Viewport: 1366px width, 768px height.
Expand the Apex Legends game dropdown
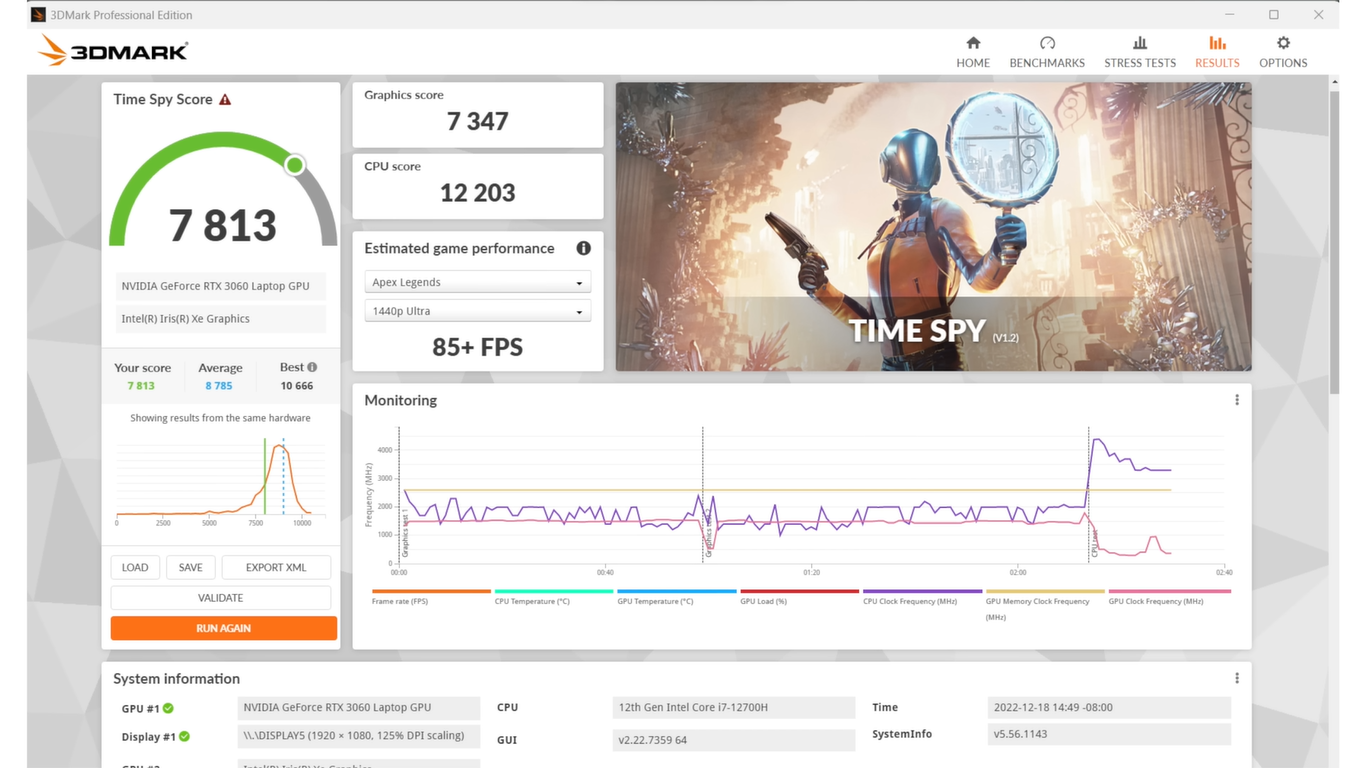pos(477,283)
